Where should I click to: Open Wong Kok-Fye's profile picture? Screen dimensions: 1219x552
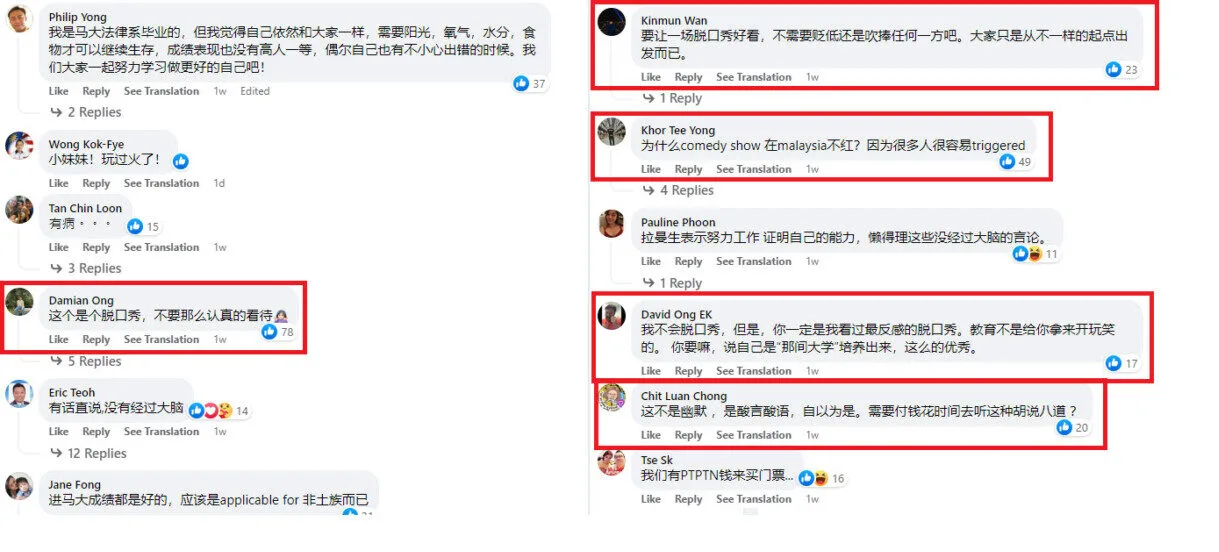[19, 146]
